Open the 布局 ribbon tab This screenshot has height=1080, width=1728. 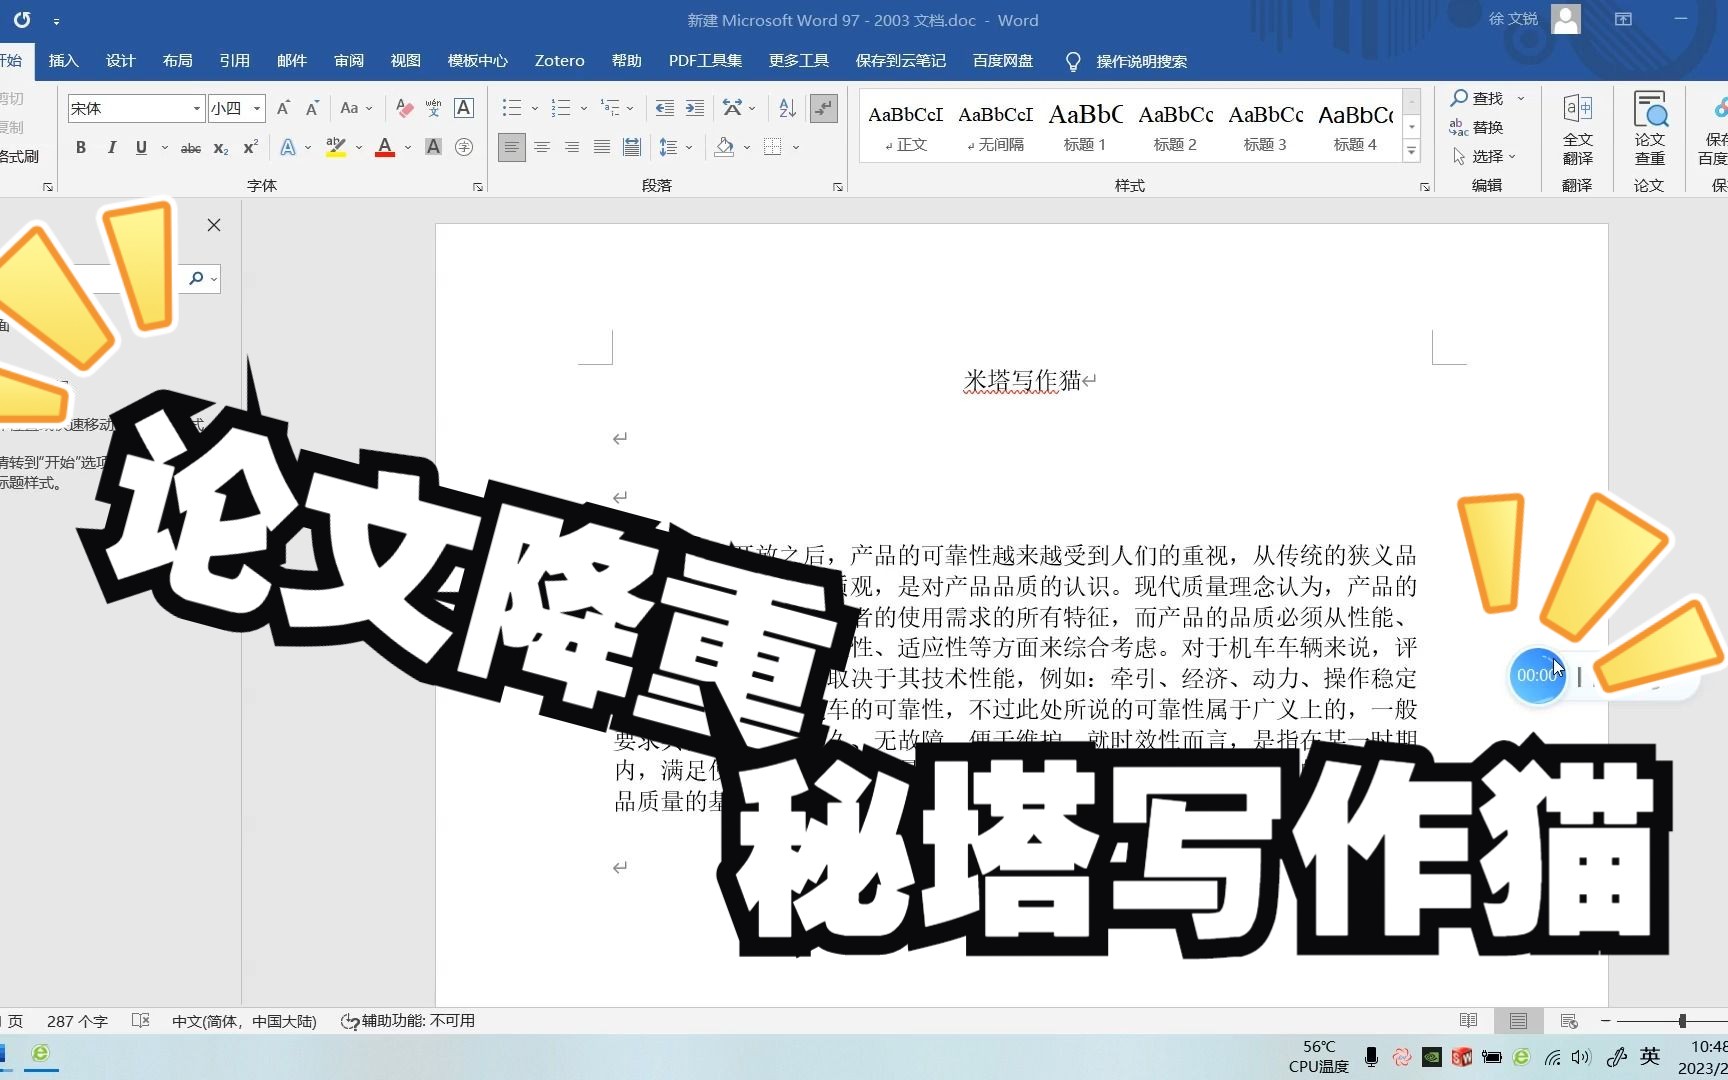[x=177, y=61]
